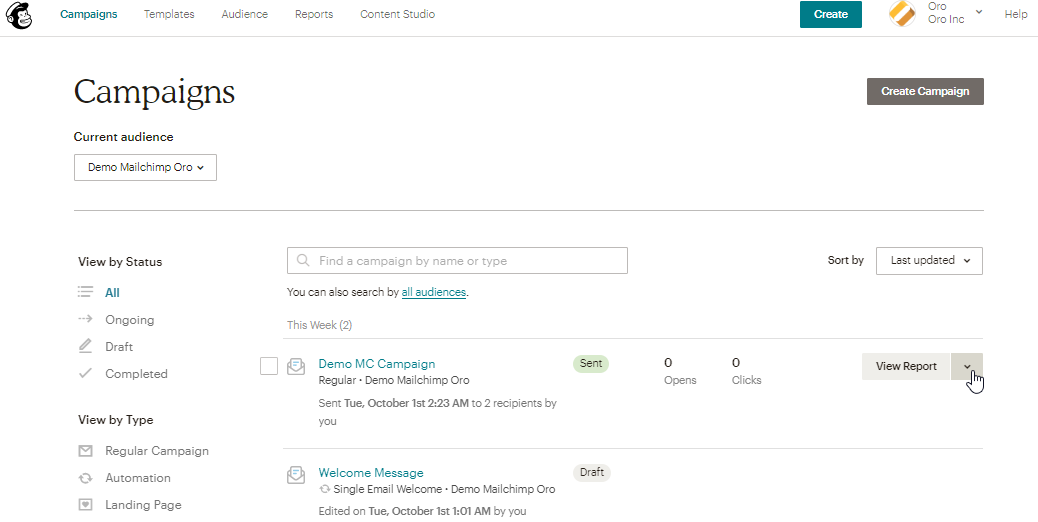The height and width of the screenshot is (522, 1038).
Task: Open the arrow menu beside View Report
Action: (967, 367)
